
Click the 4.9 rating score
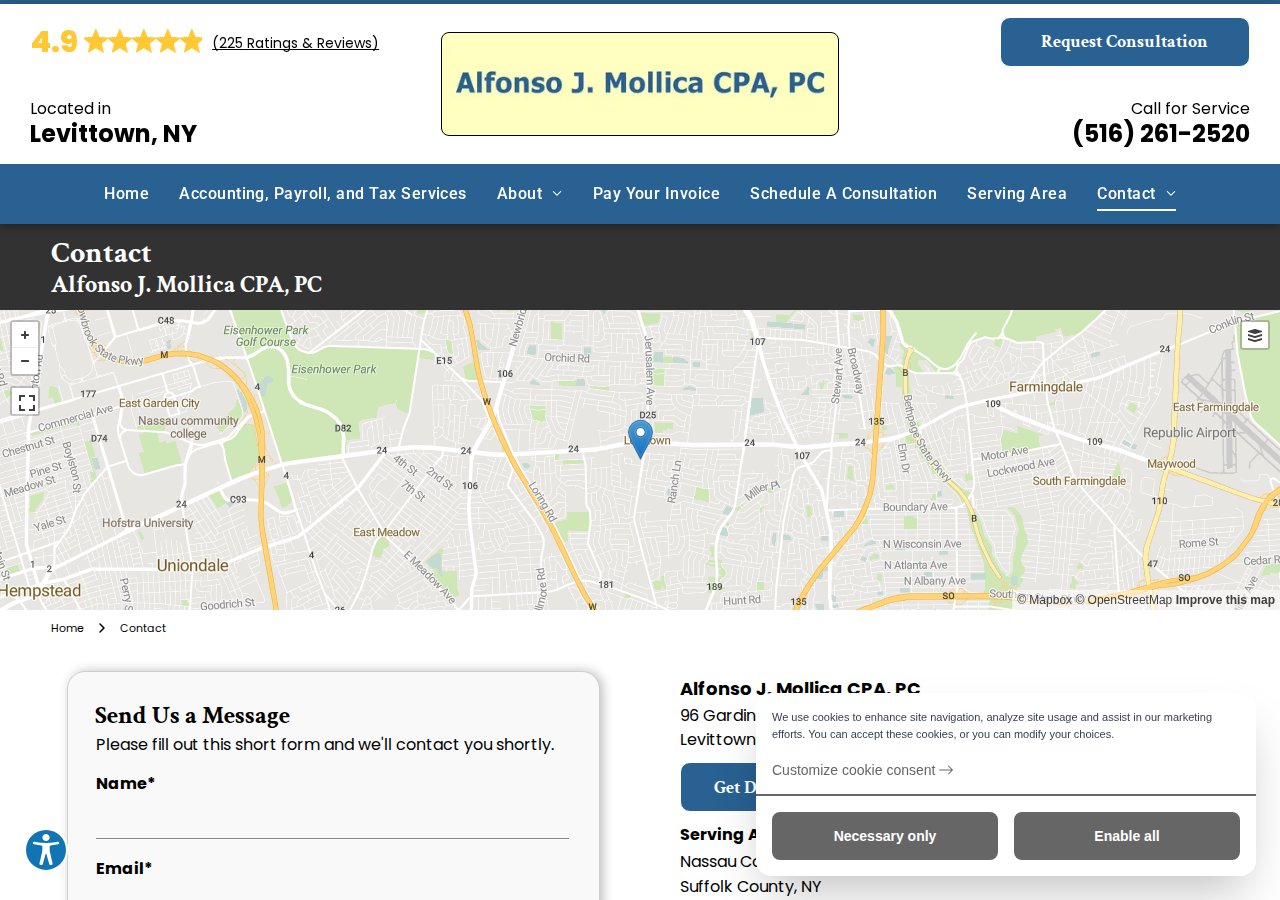pyautogui.click(x=54, y=41)
